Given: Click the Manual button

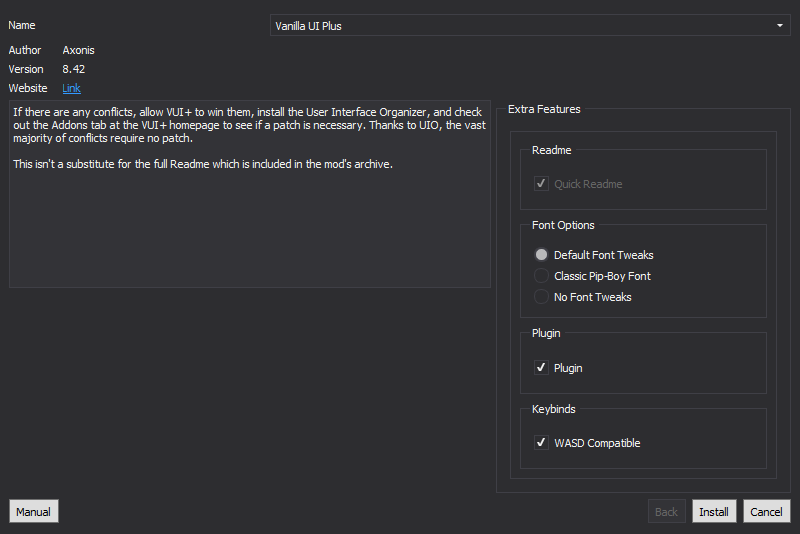Looking at the screenshot, I should tap(34, 511).
